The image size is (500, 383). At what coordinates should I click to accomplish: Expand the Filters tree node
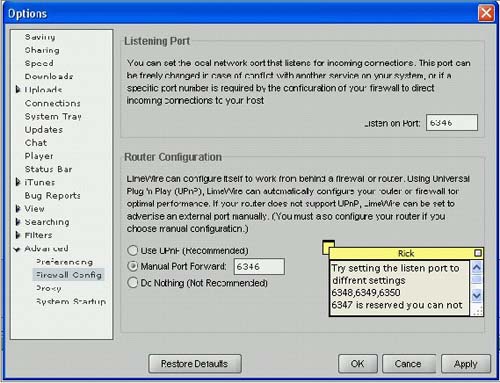[18, 235]
